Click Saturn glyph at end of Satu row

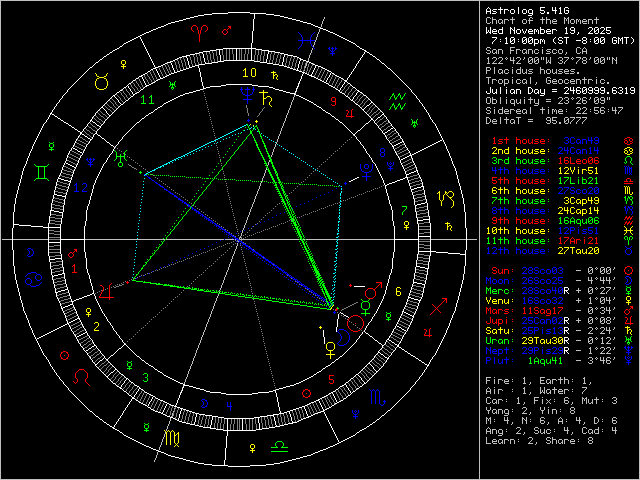[628, 331]
